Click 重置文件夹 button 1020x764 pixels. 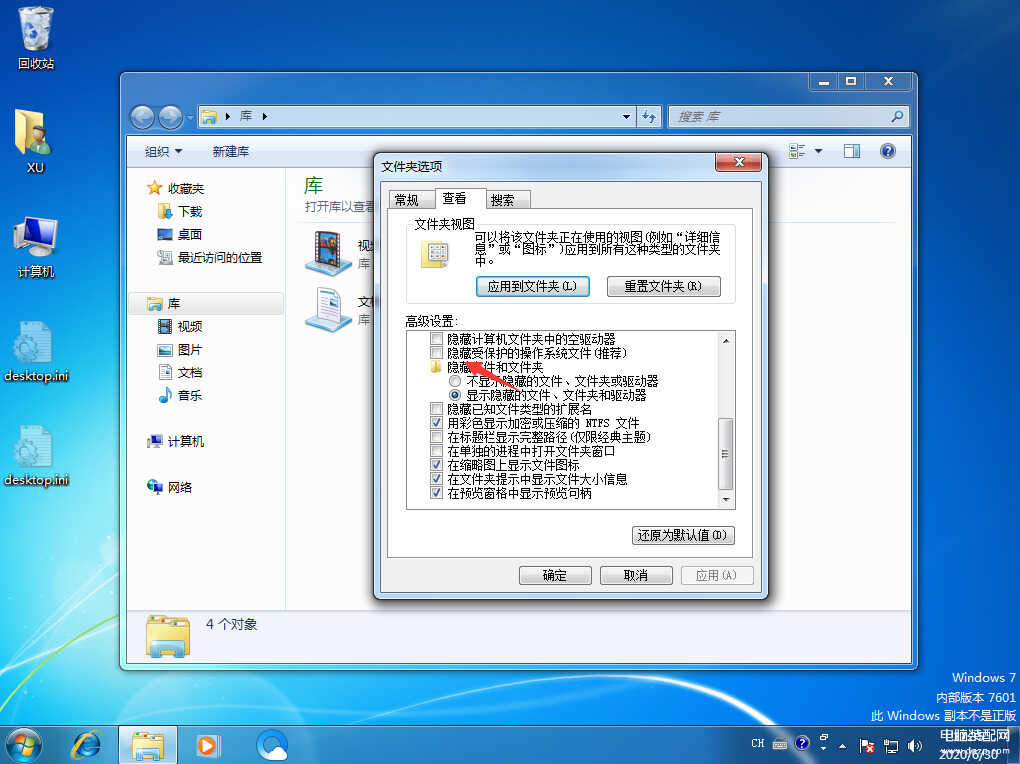click(x=664, y=286)
